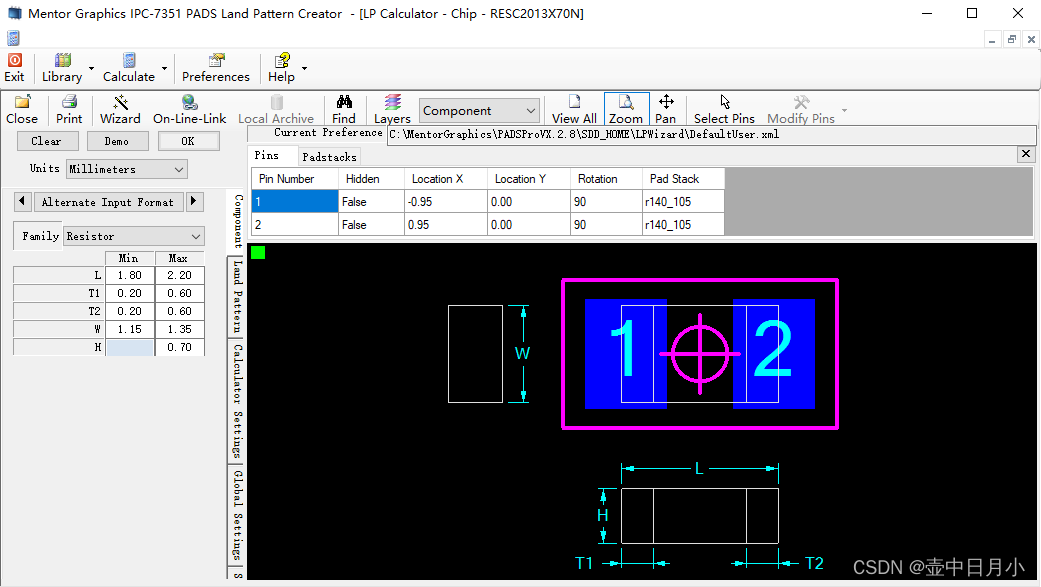
Task: Click the Location X cell showing -0.95
Action: pos(446,201)
